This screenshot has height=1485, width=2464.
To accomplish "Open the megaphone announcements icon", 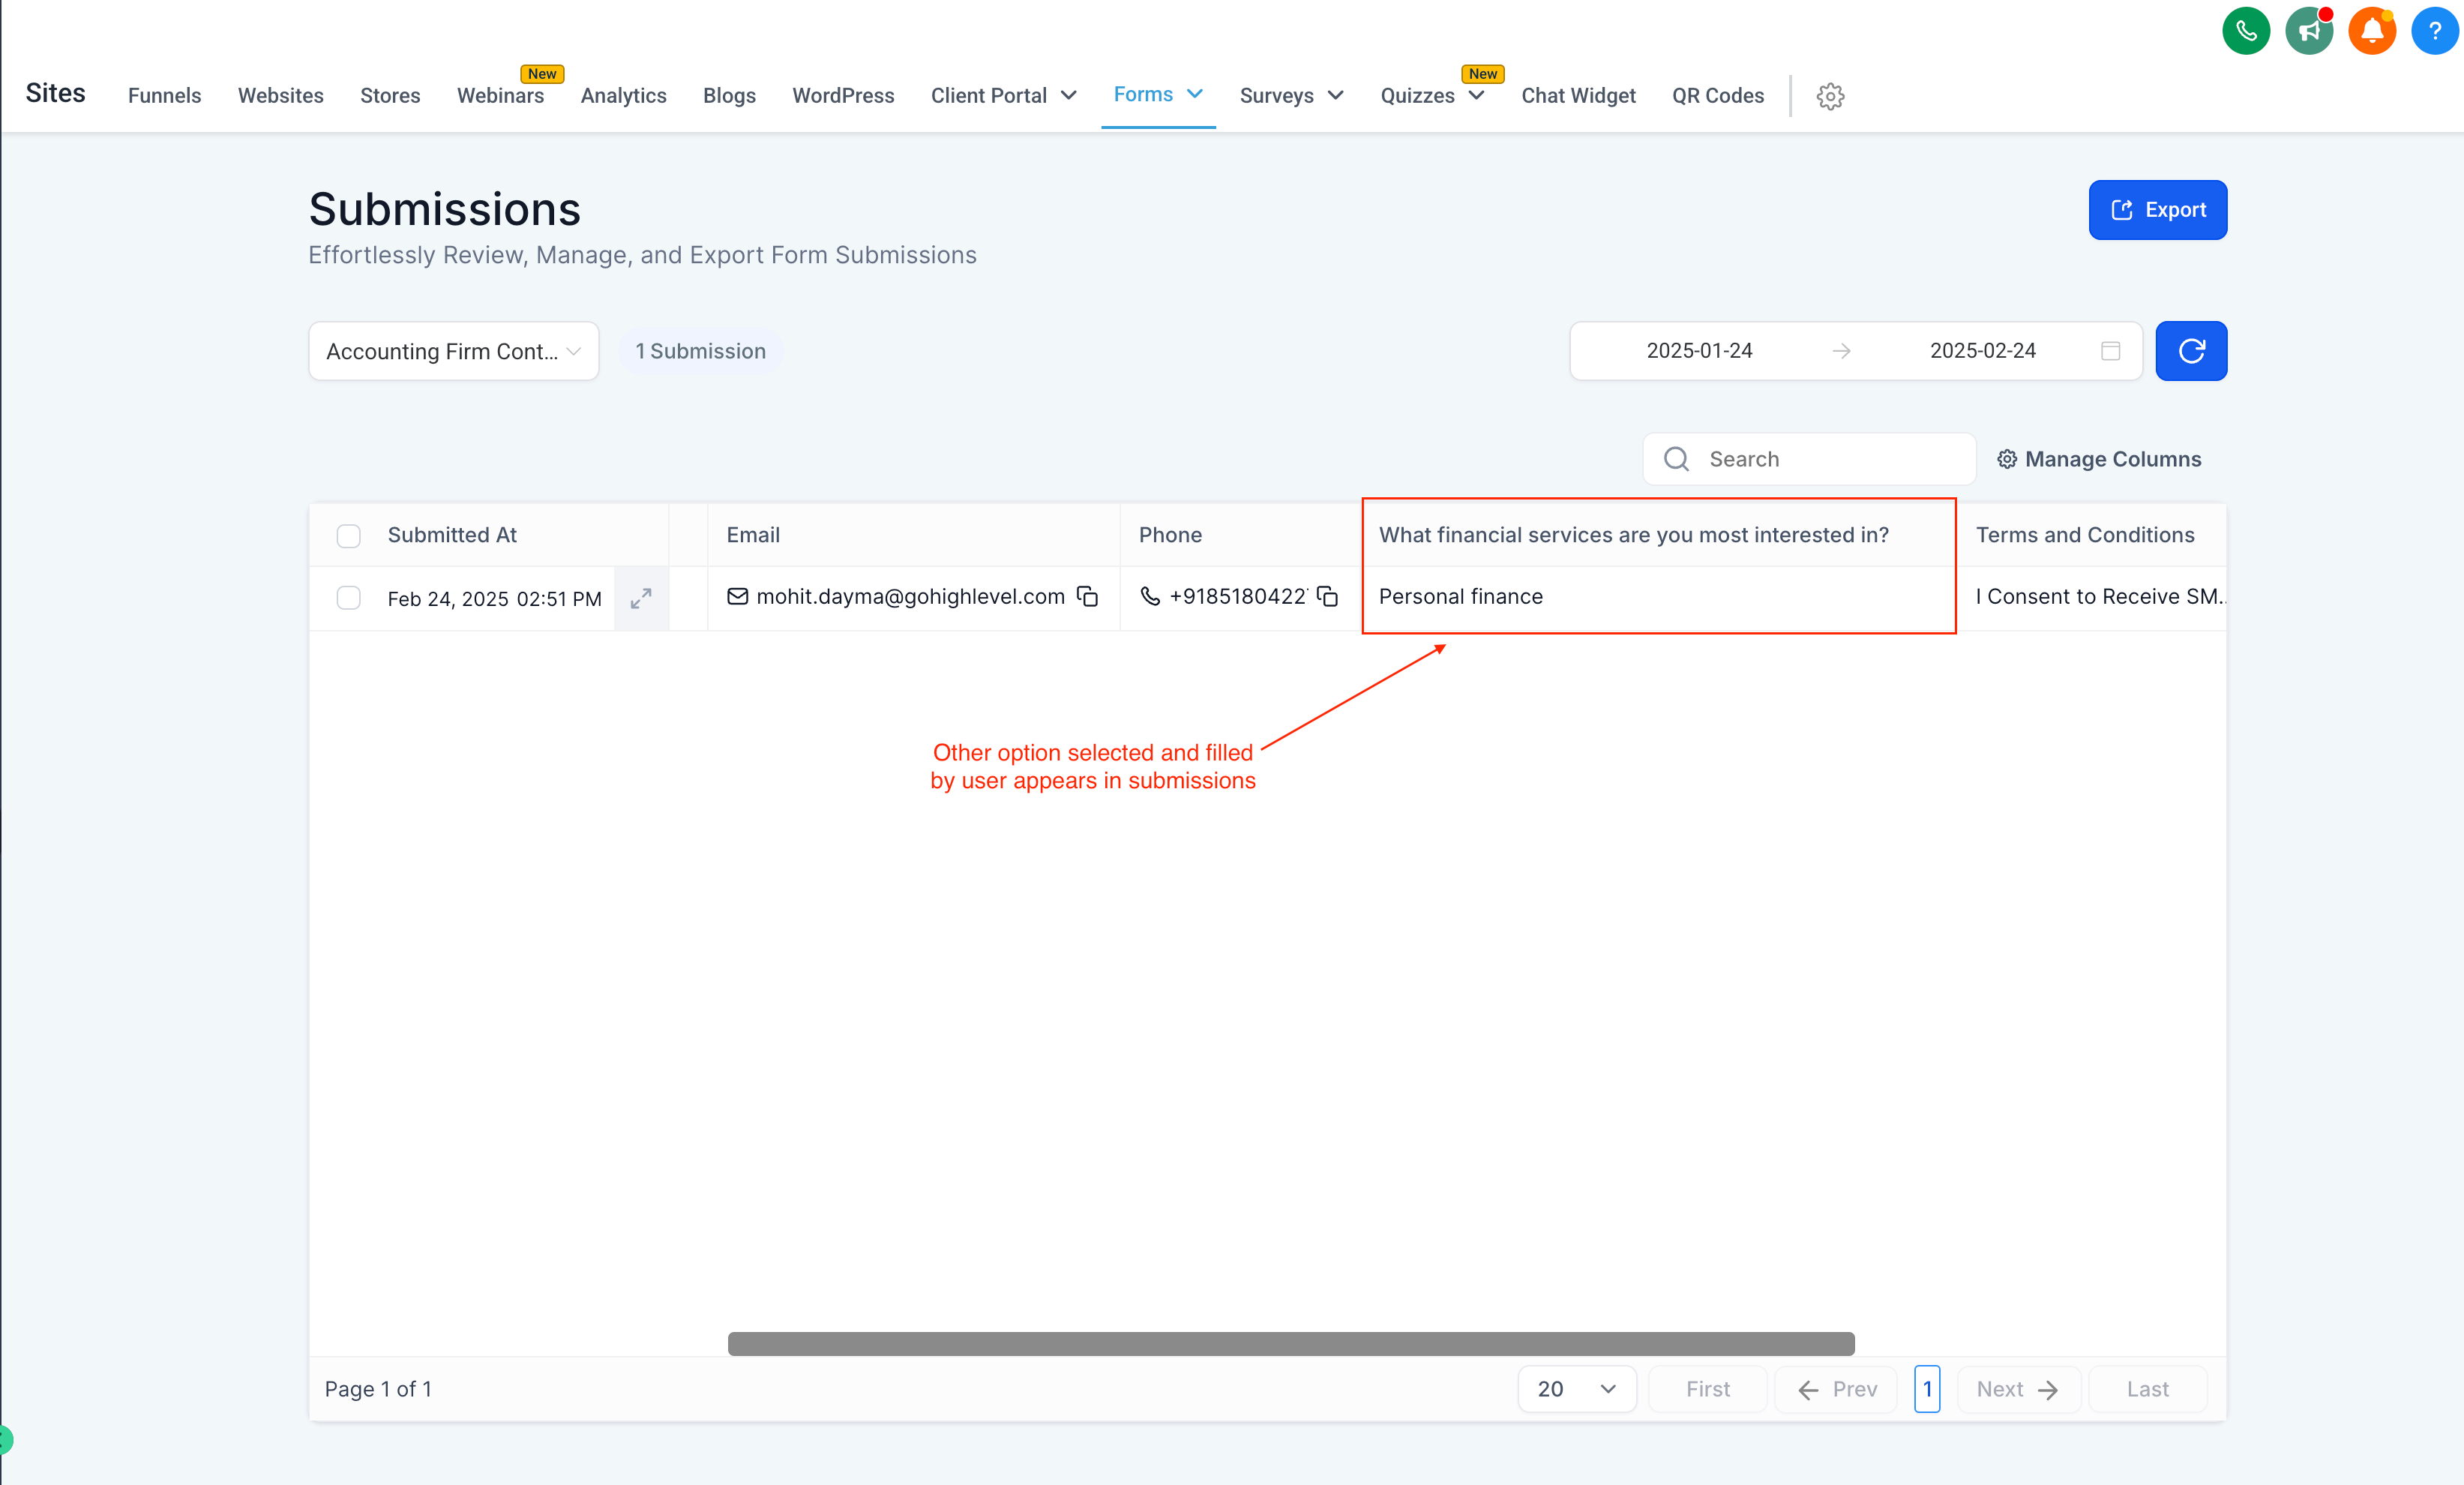I will pos(2308,31).
